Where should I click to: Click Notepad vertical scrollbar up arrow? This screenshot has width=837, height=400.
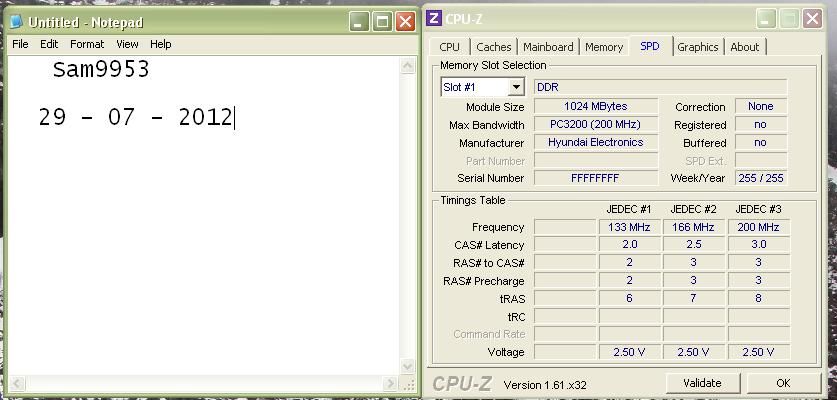pos(407,66)
